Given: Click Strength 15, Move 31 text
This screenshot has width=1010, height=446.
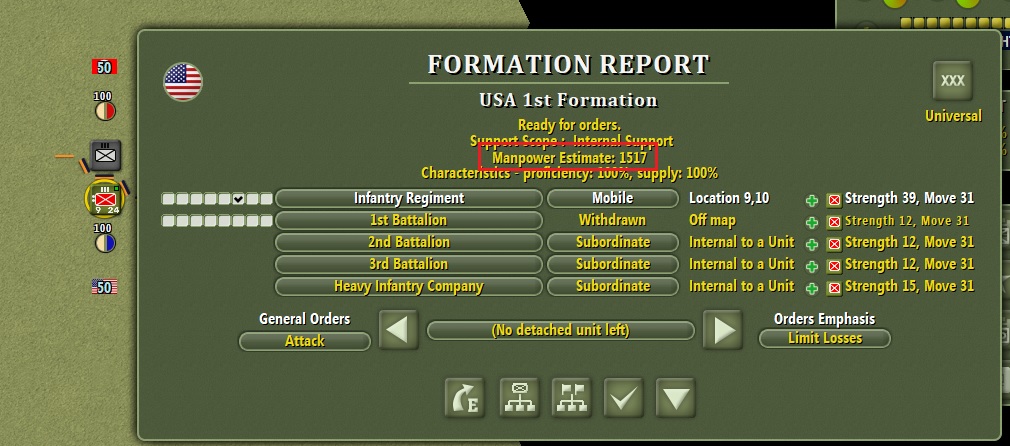Looking at the screenshot, I should pyautogui.click(x=909, y=286).
